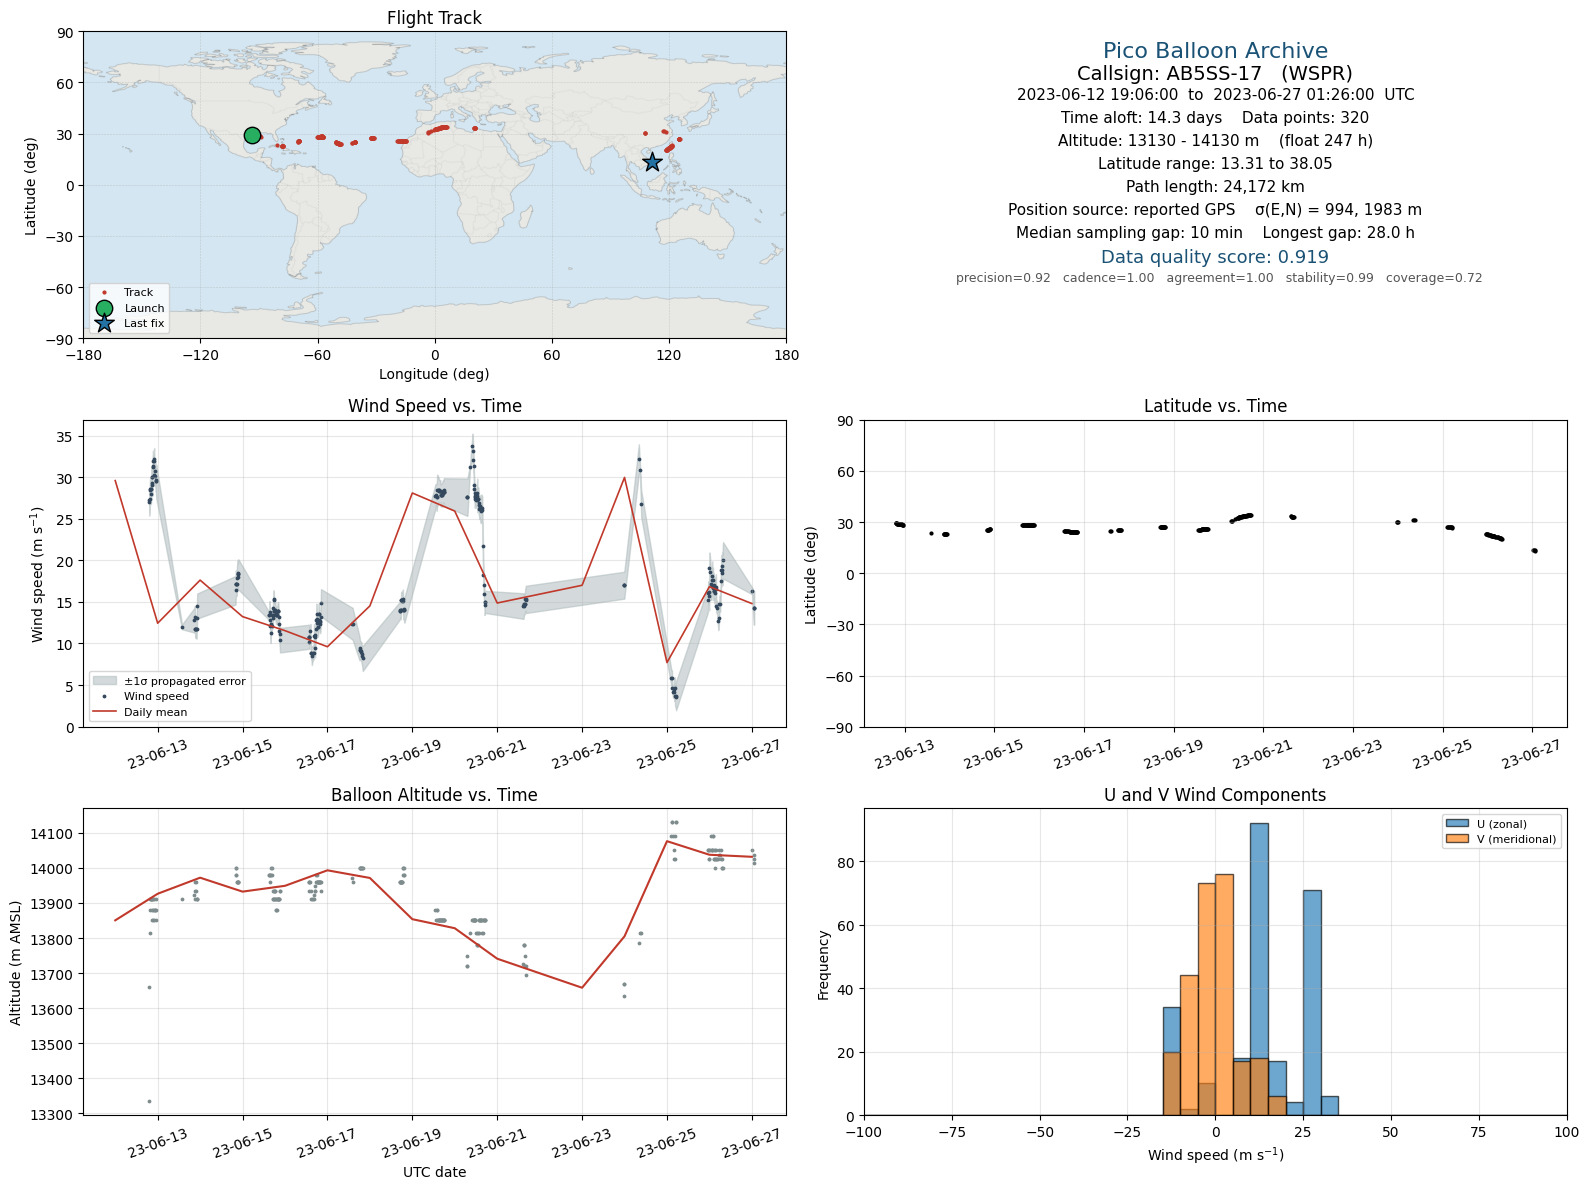
Task: Click the green Launch marker on the map
Action: 252,135
